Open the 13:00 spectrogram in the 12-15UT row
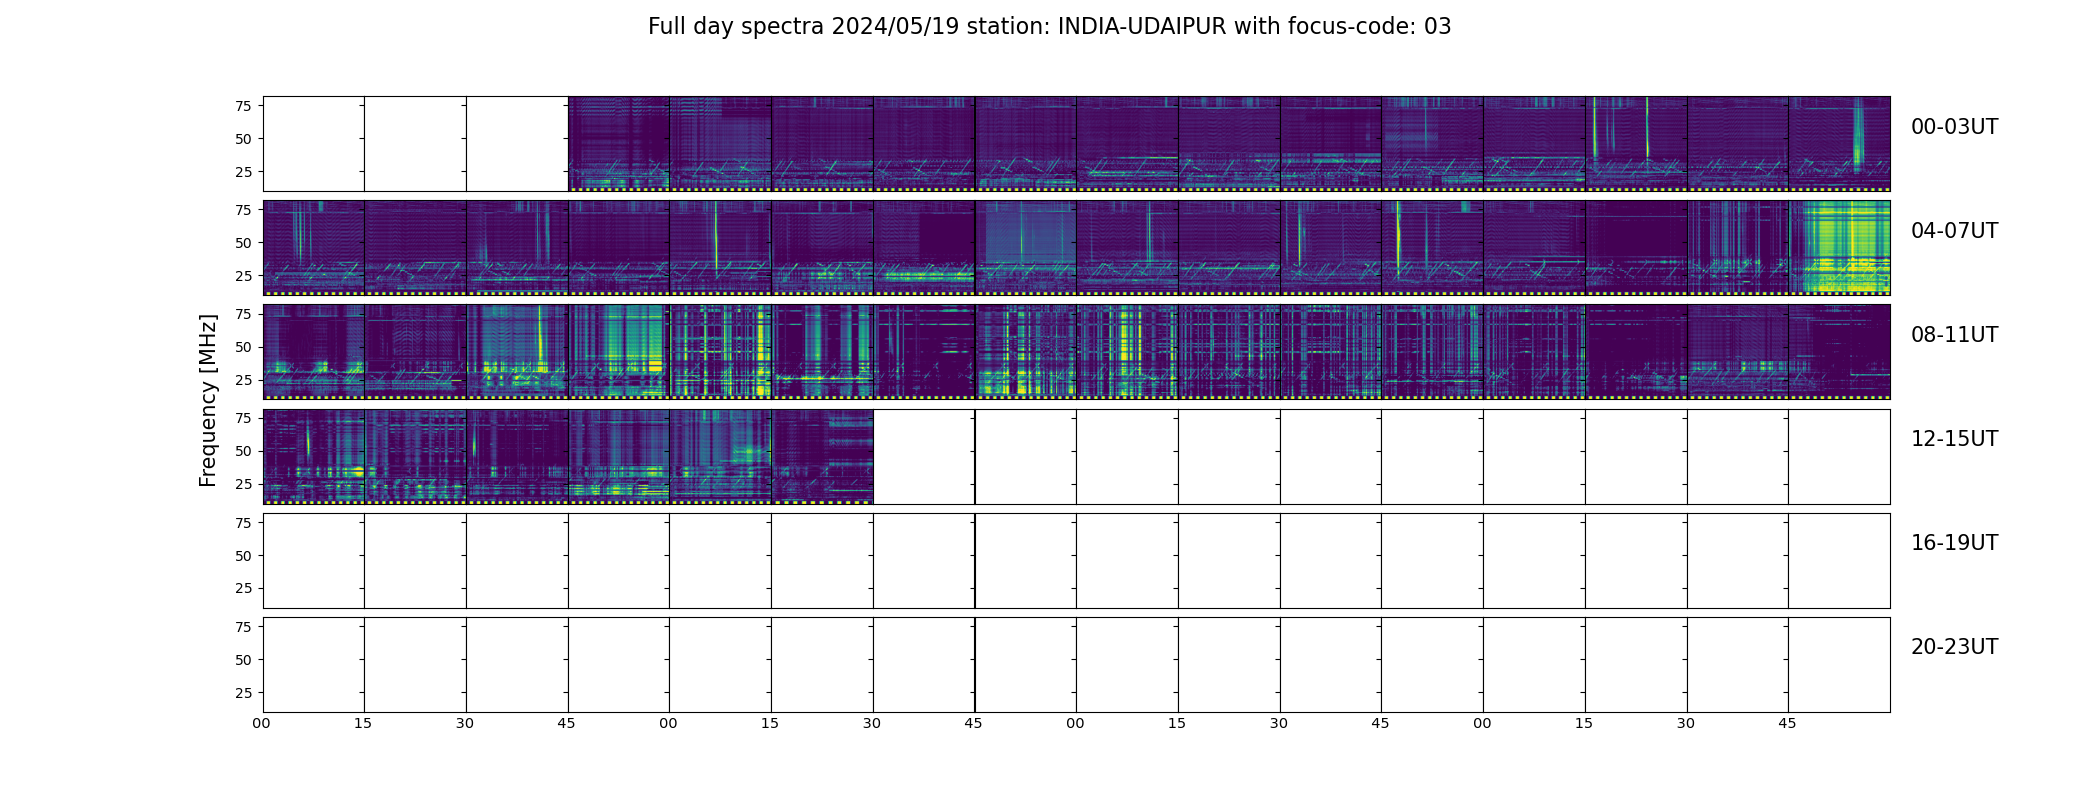The width and height of the screenshot is (2100, 800). pos(720,456)
